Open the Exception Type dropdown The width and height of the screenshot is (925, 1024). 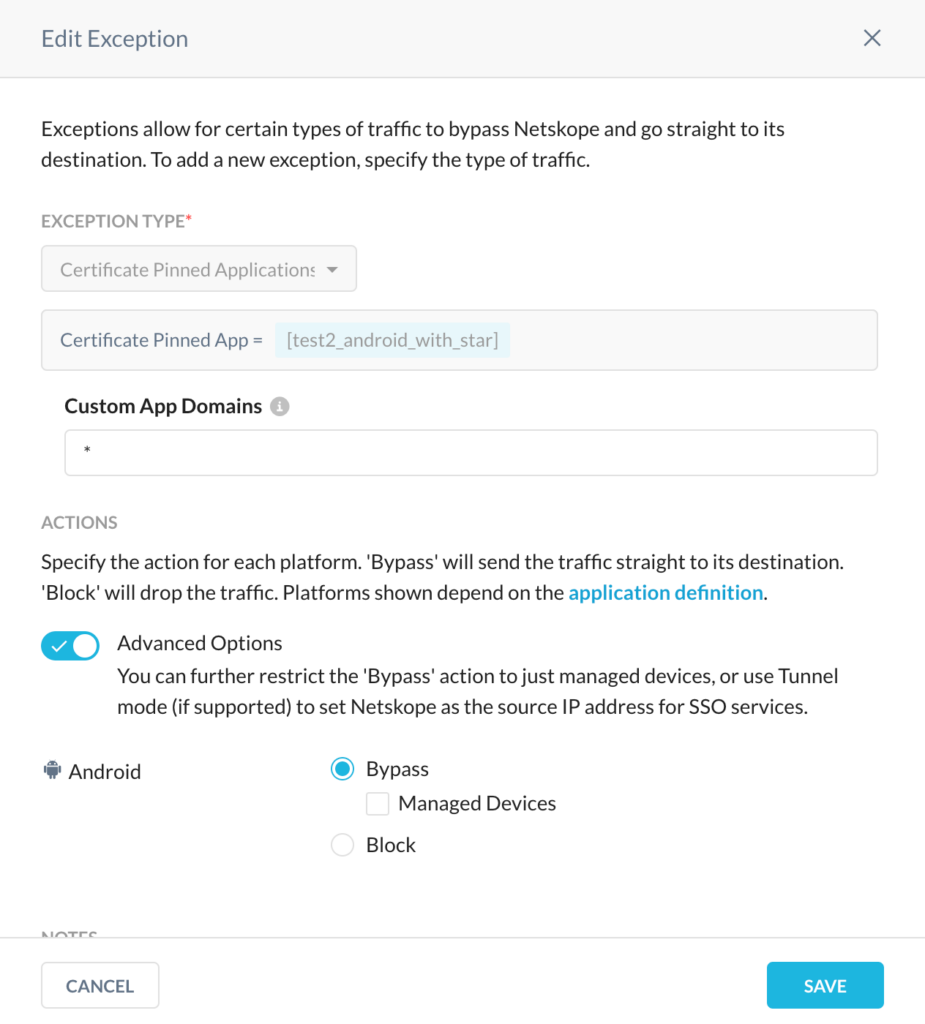[198, 268]
